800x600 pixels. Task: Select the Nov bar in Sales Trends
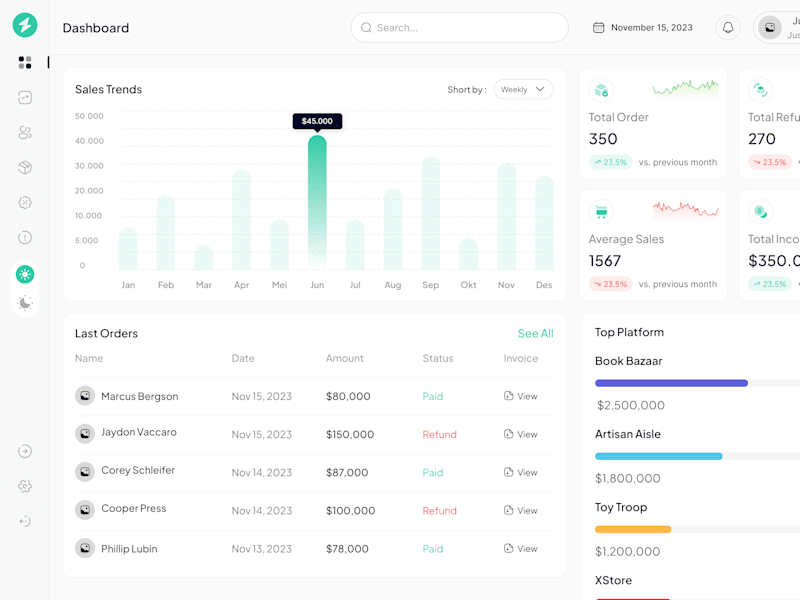[x=506, y=216]
